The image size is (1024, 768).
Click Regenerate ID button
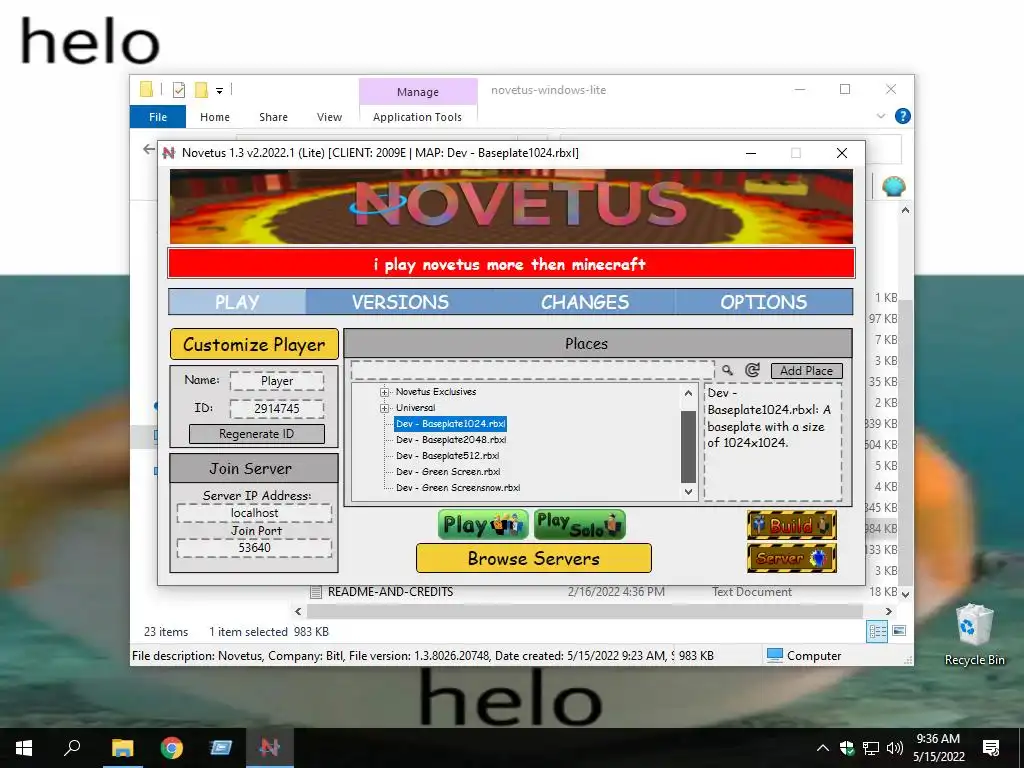[x=257, y=434]
